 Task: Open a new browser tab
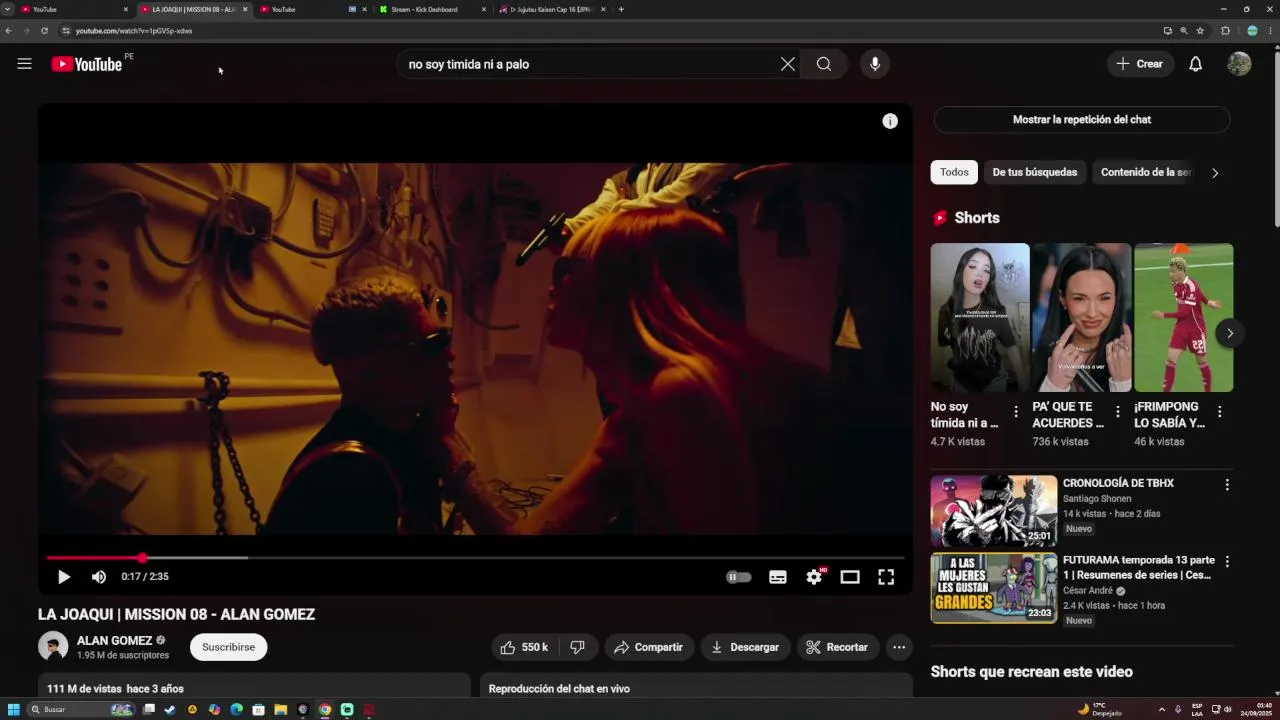[x=621, y=9]
